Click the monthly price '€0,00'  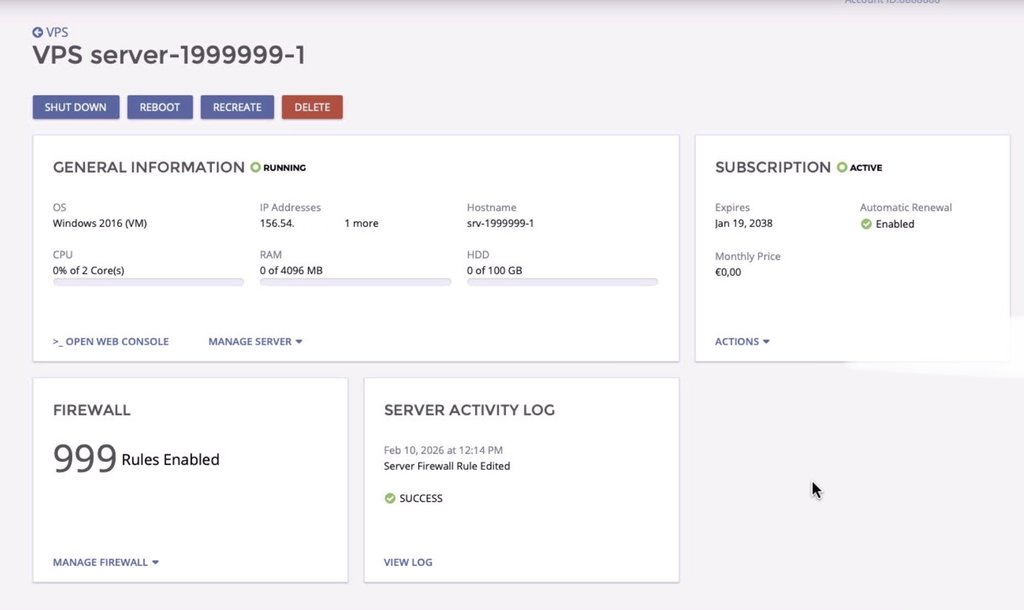728,272
